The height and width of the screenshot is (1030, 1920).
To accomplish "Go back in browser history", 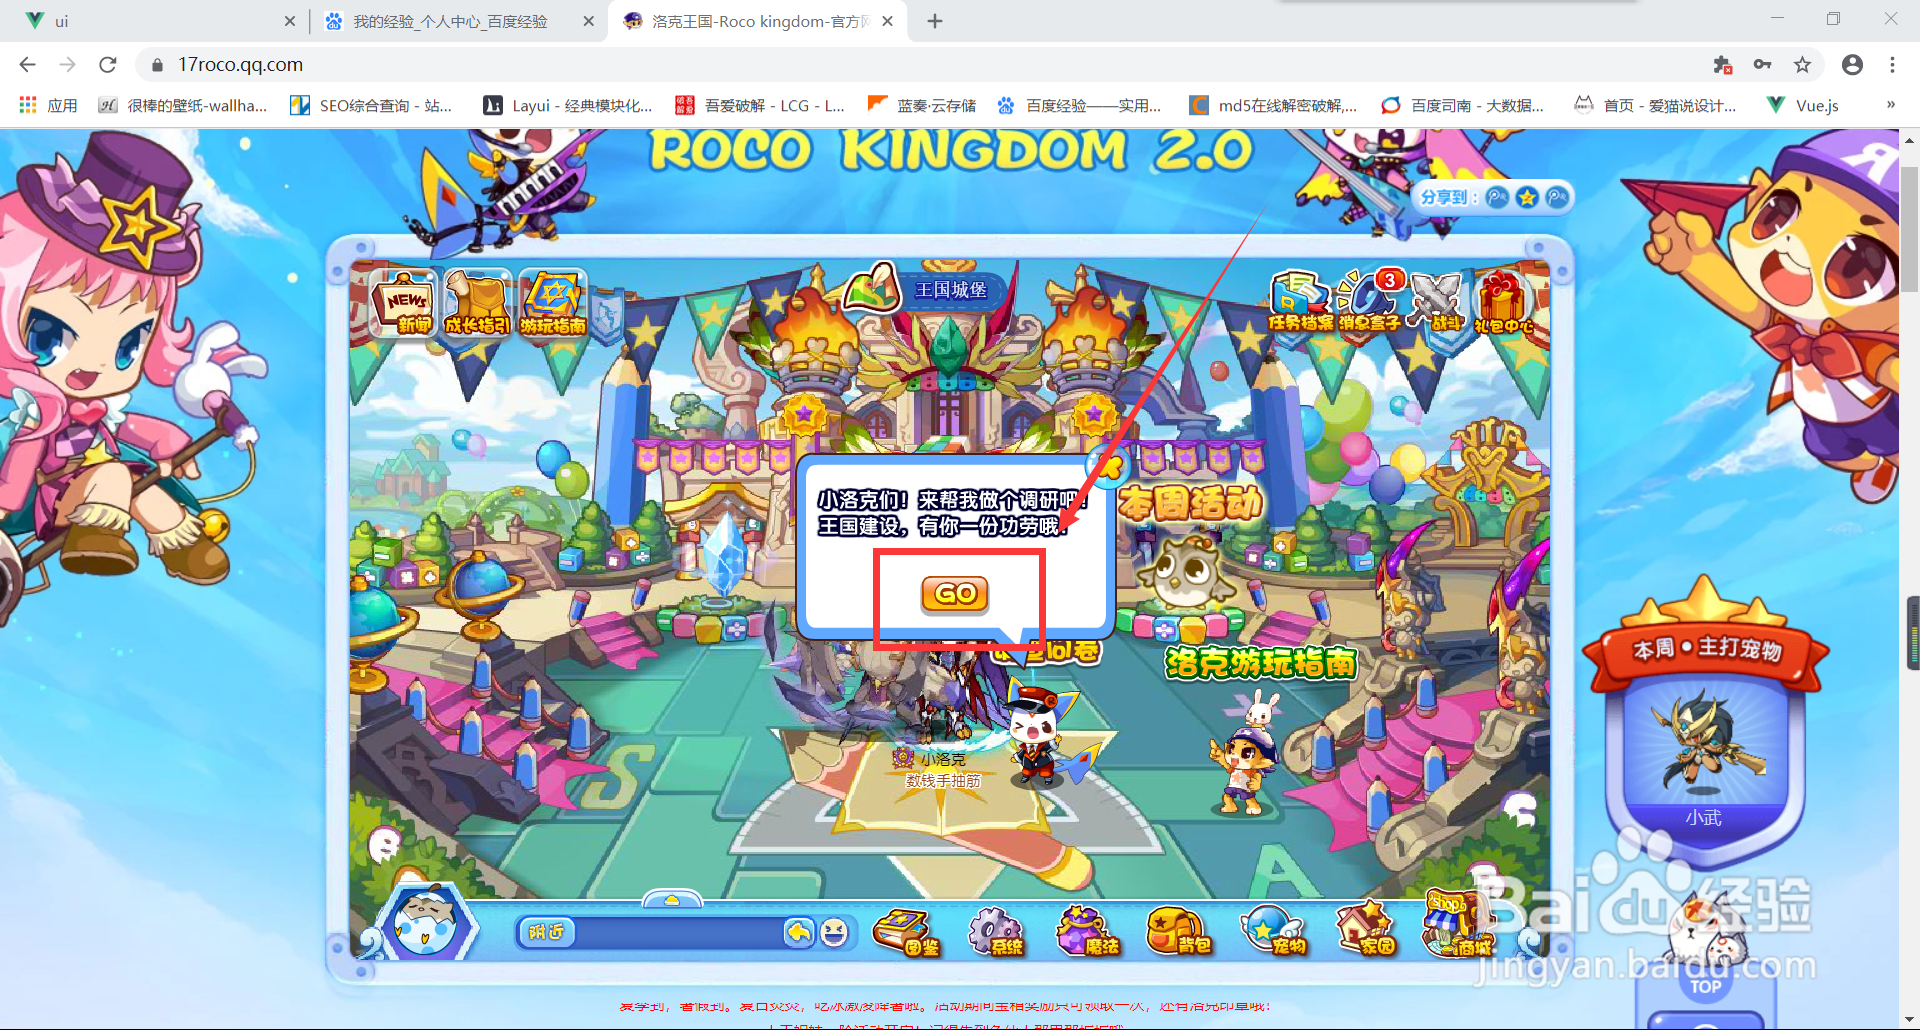I will pos(27,64).
